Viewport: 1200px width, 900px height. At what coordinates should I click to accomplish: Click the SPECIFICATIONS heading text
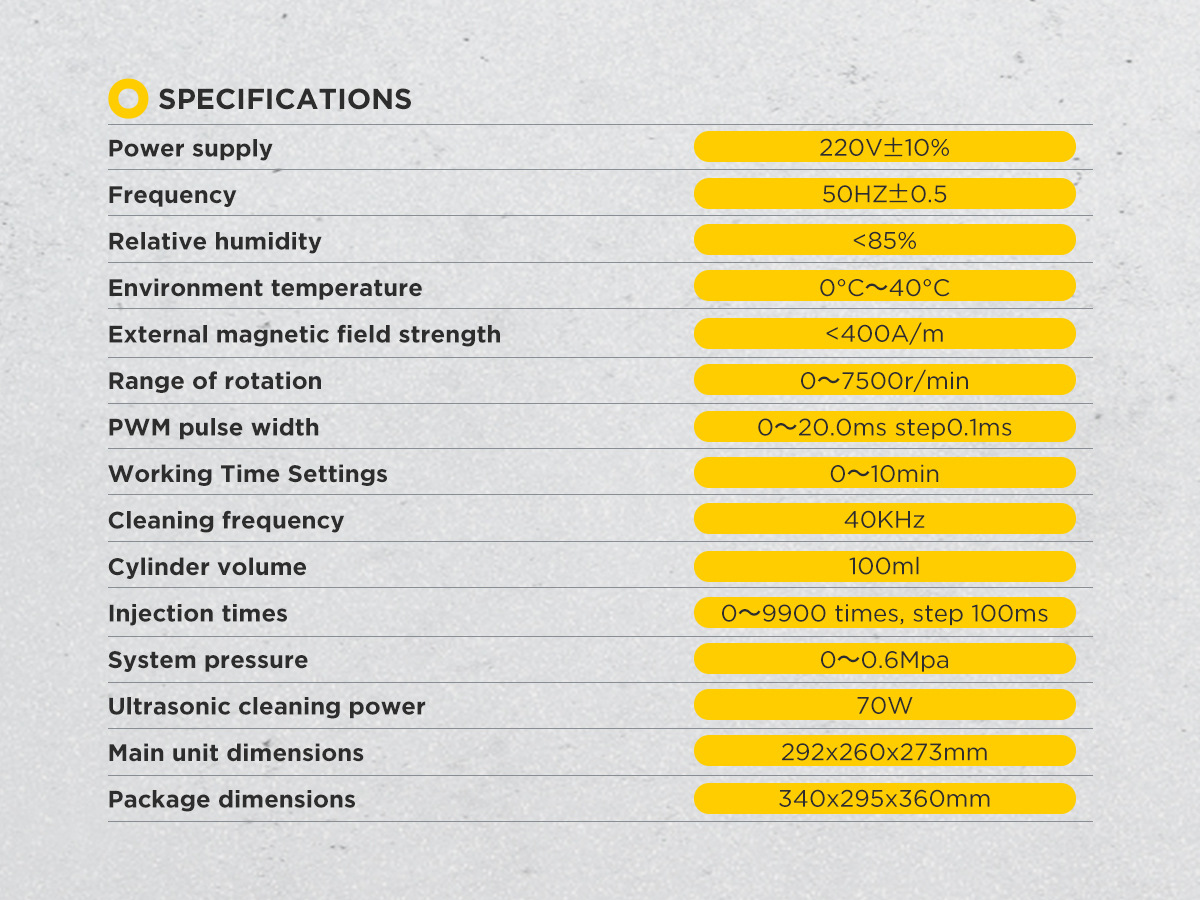pyautogui.click(x=285, y=100)
